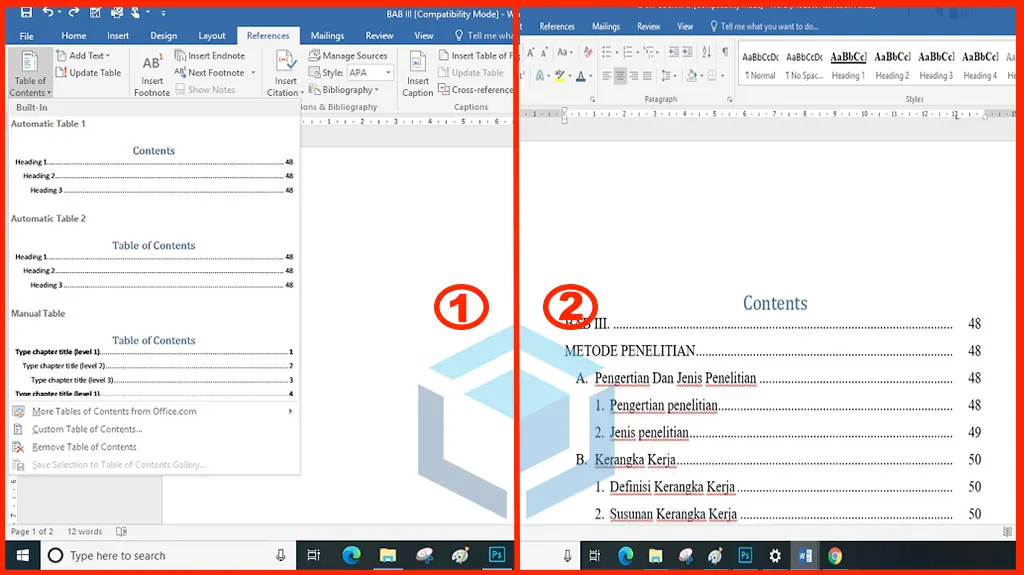Click Insert Citation
This screenshot has width=1024, height=575.
pos(285,74)
